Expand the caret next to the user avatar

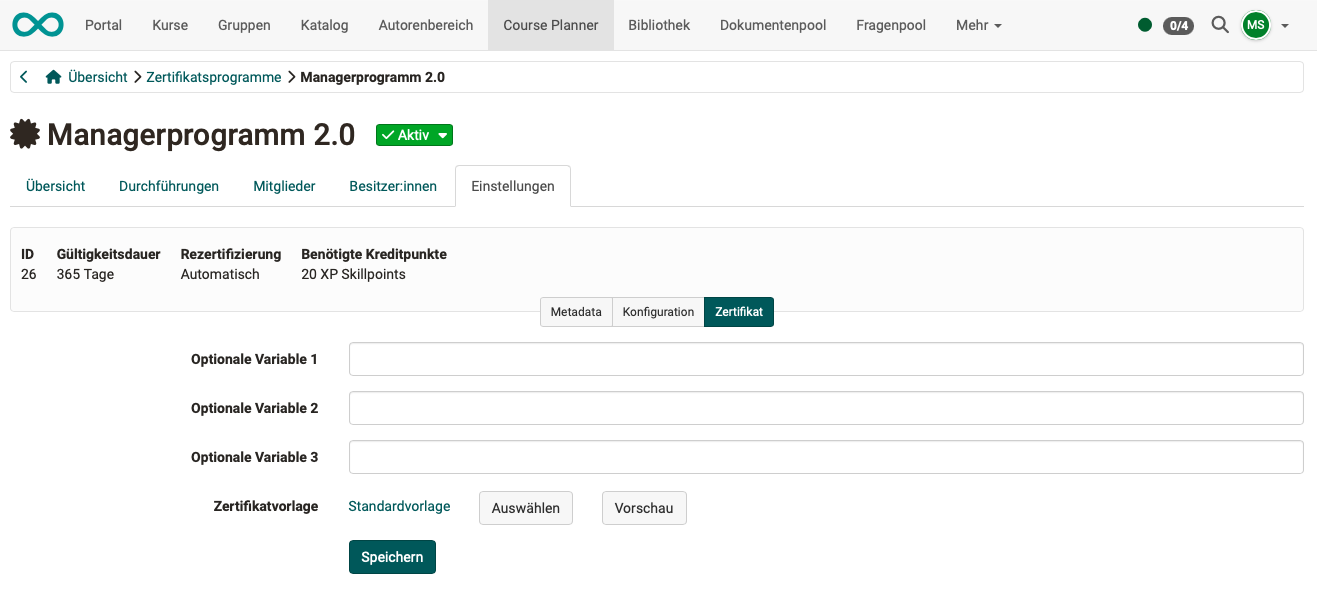pos(1283,25)
